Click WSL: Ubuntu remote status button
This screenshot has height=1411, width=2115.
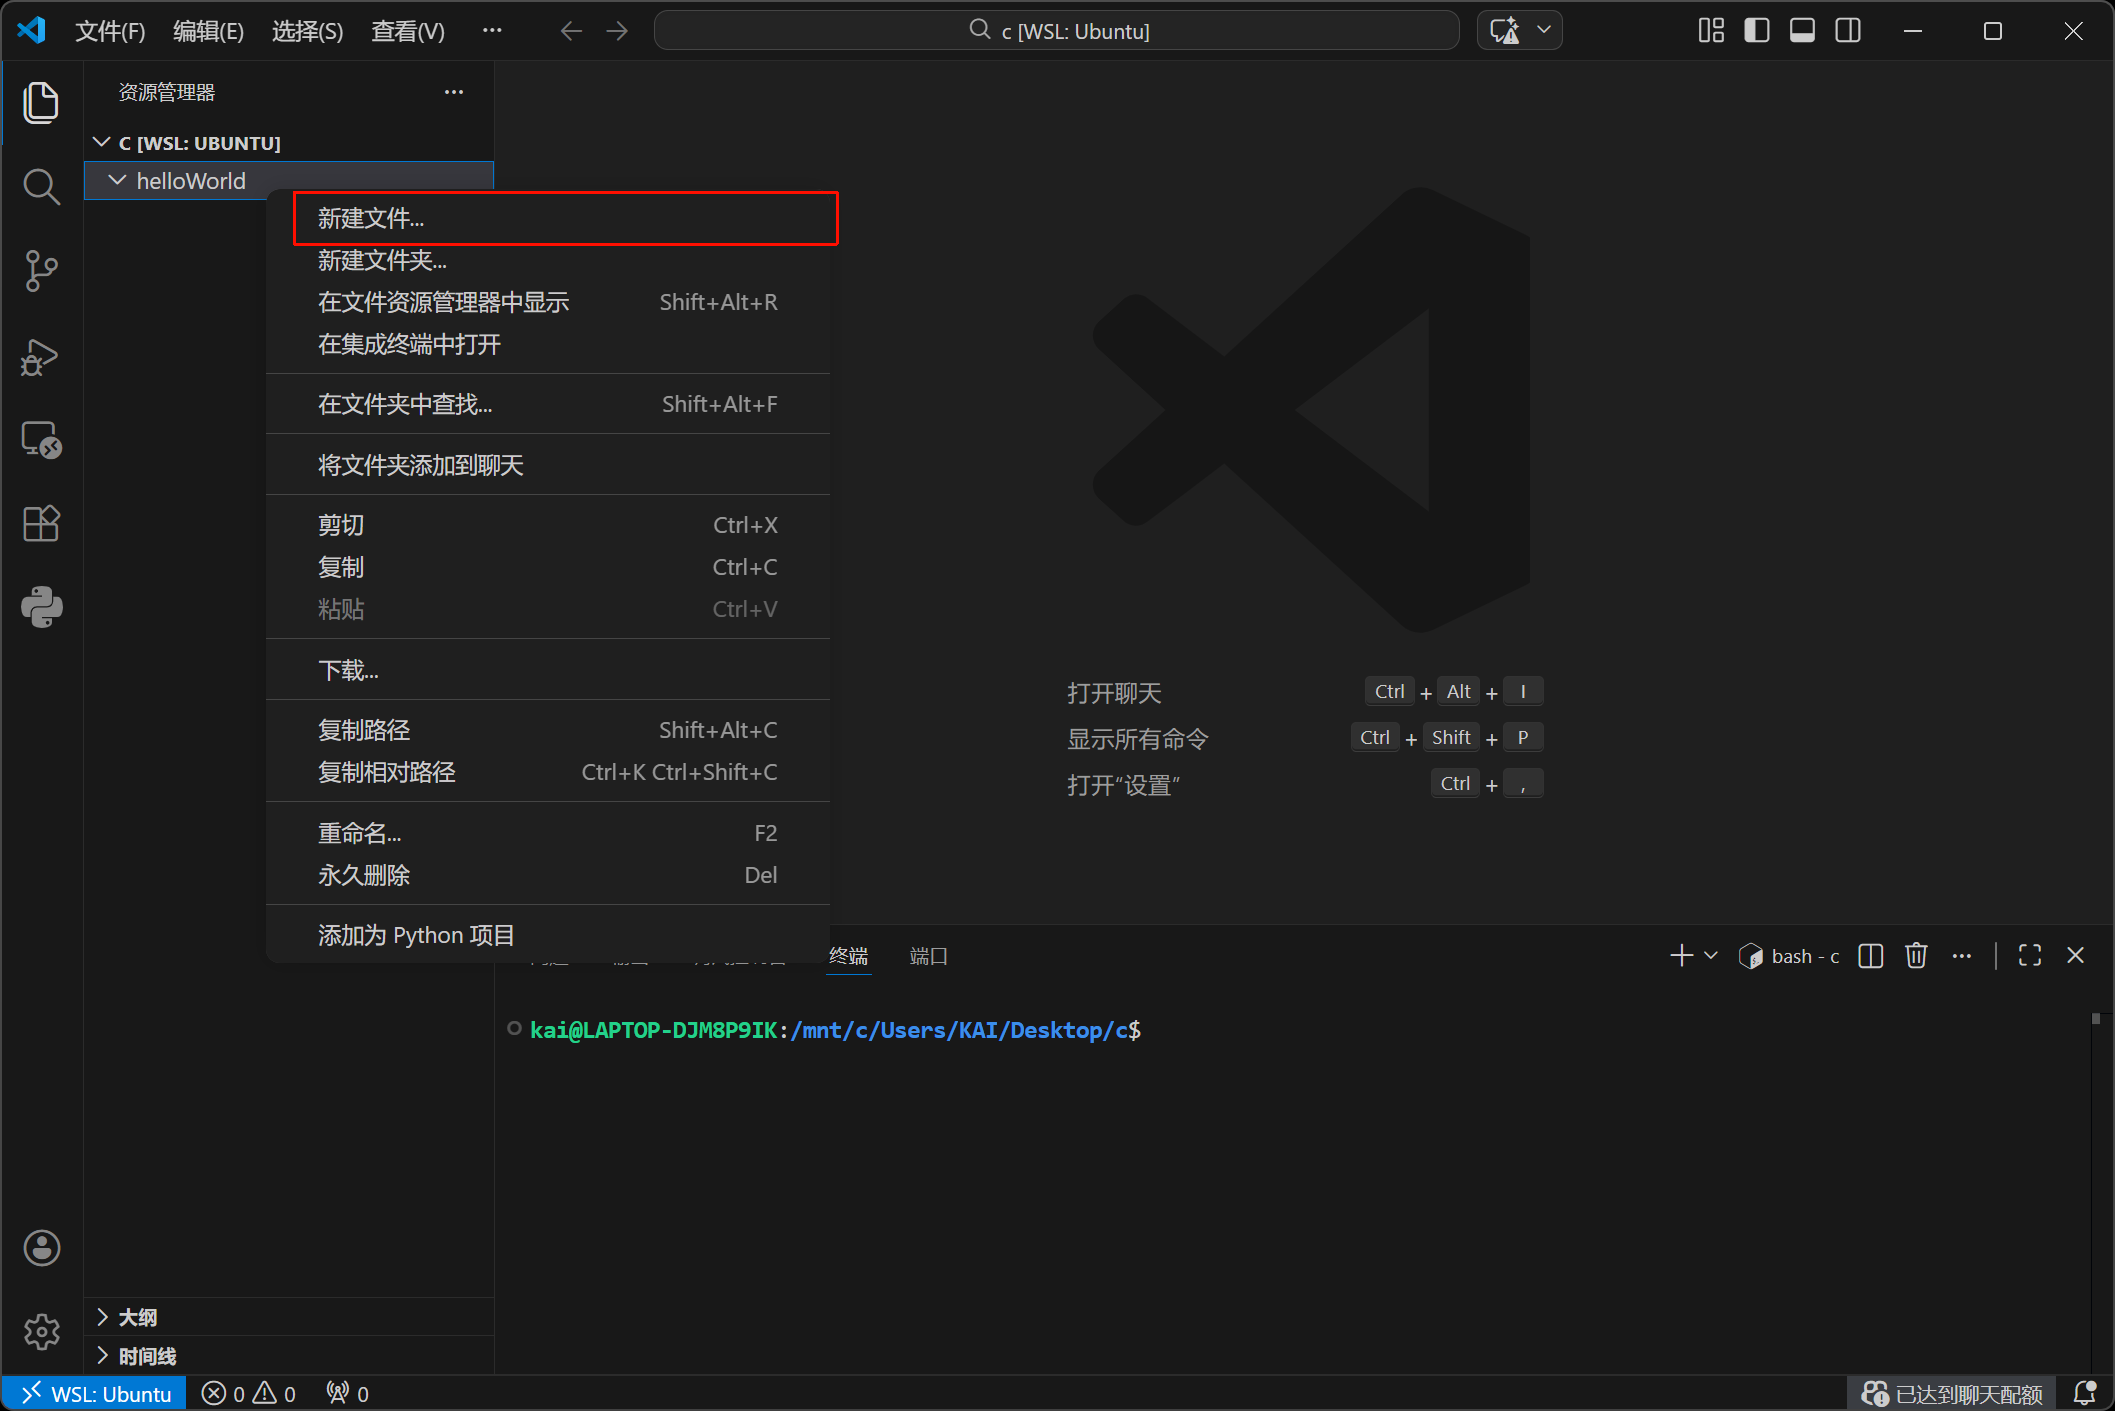(x=96, y=1393)
